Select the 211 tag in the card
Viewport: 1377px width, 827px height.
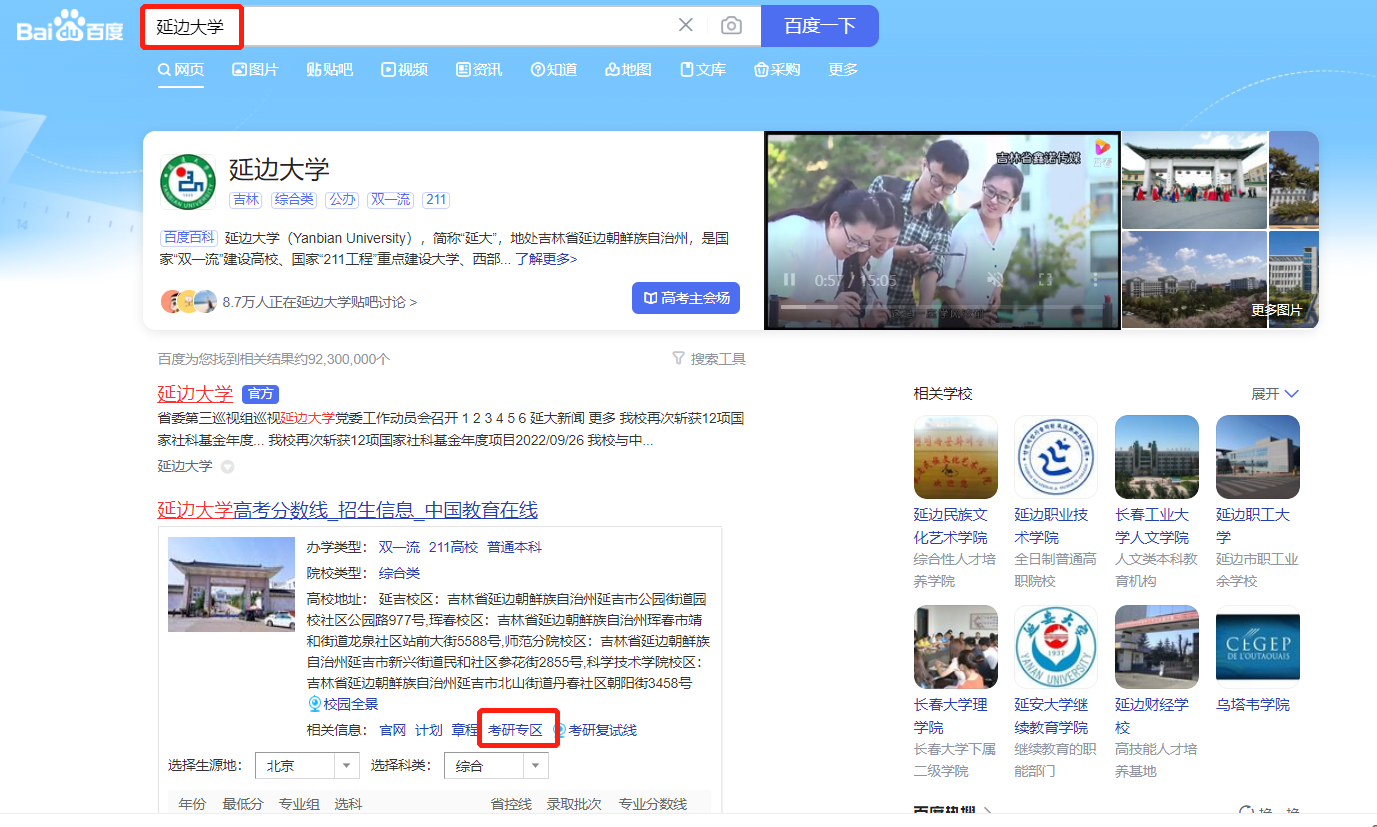click(x=436, y=199)
